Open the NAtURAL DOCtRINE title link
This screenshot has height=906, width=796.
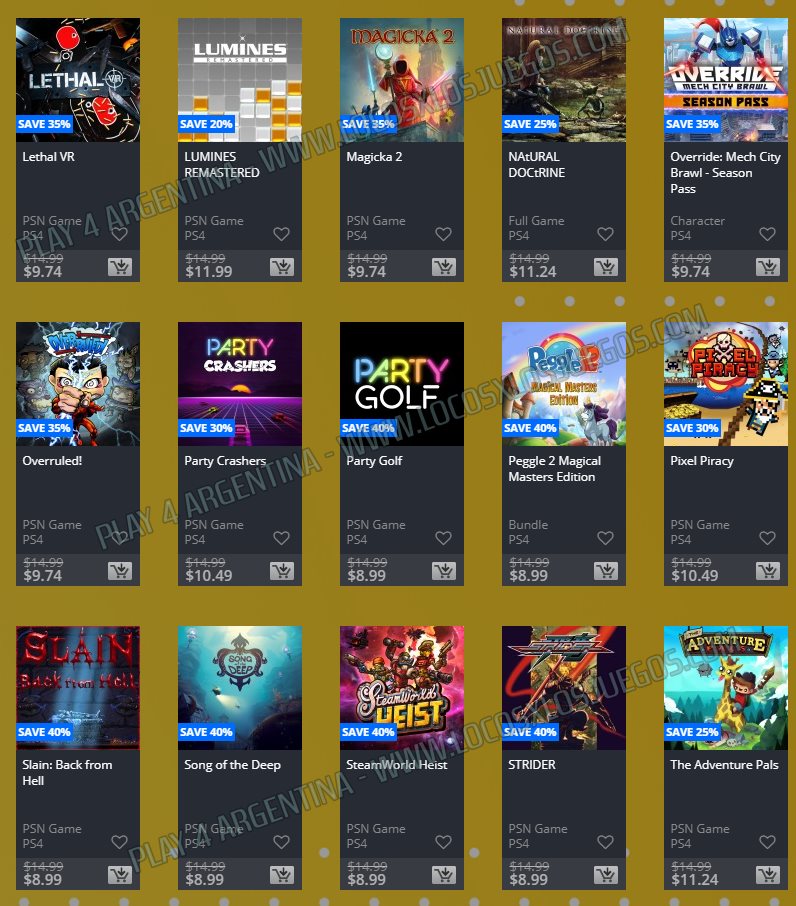point(537,165)
